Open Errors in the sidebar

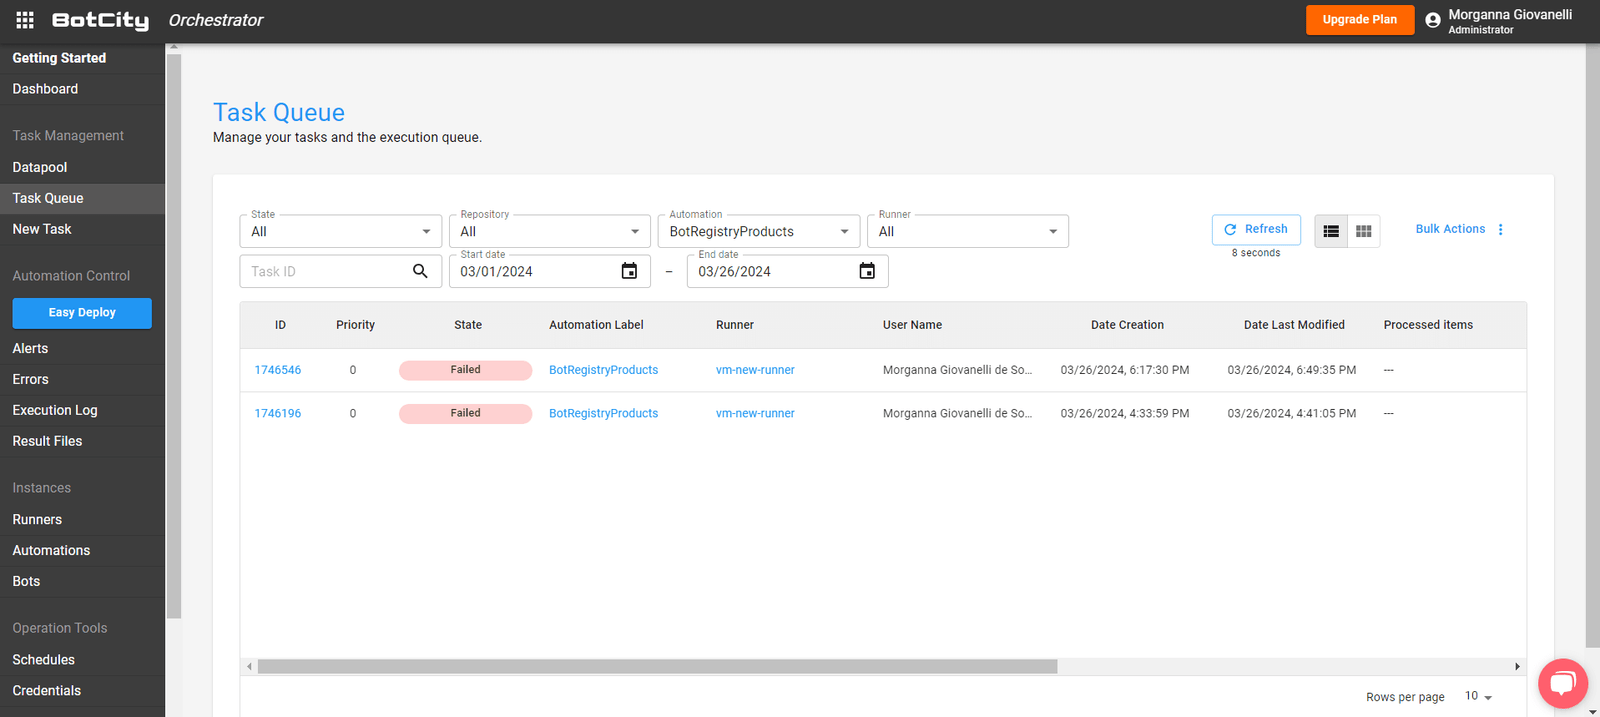point(30,379)
